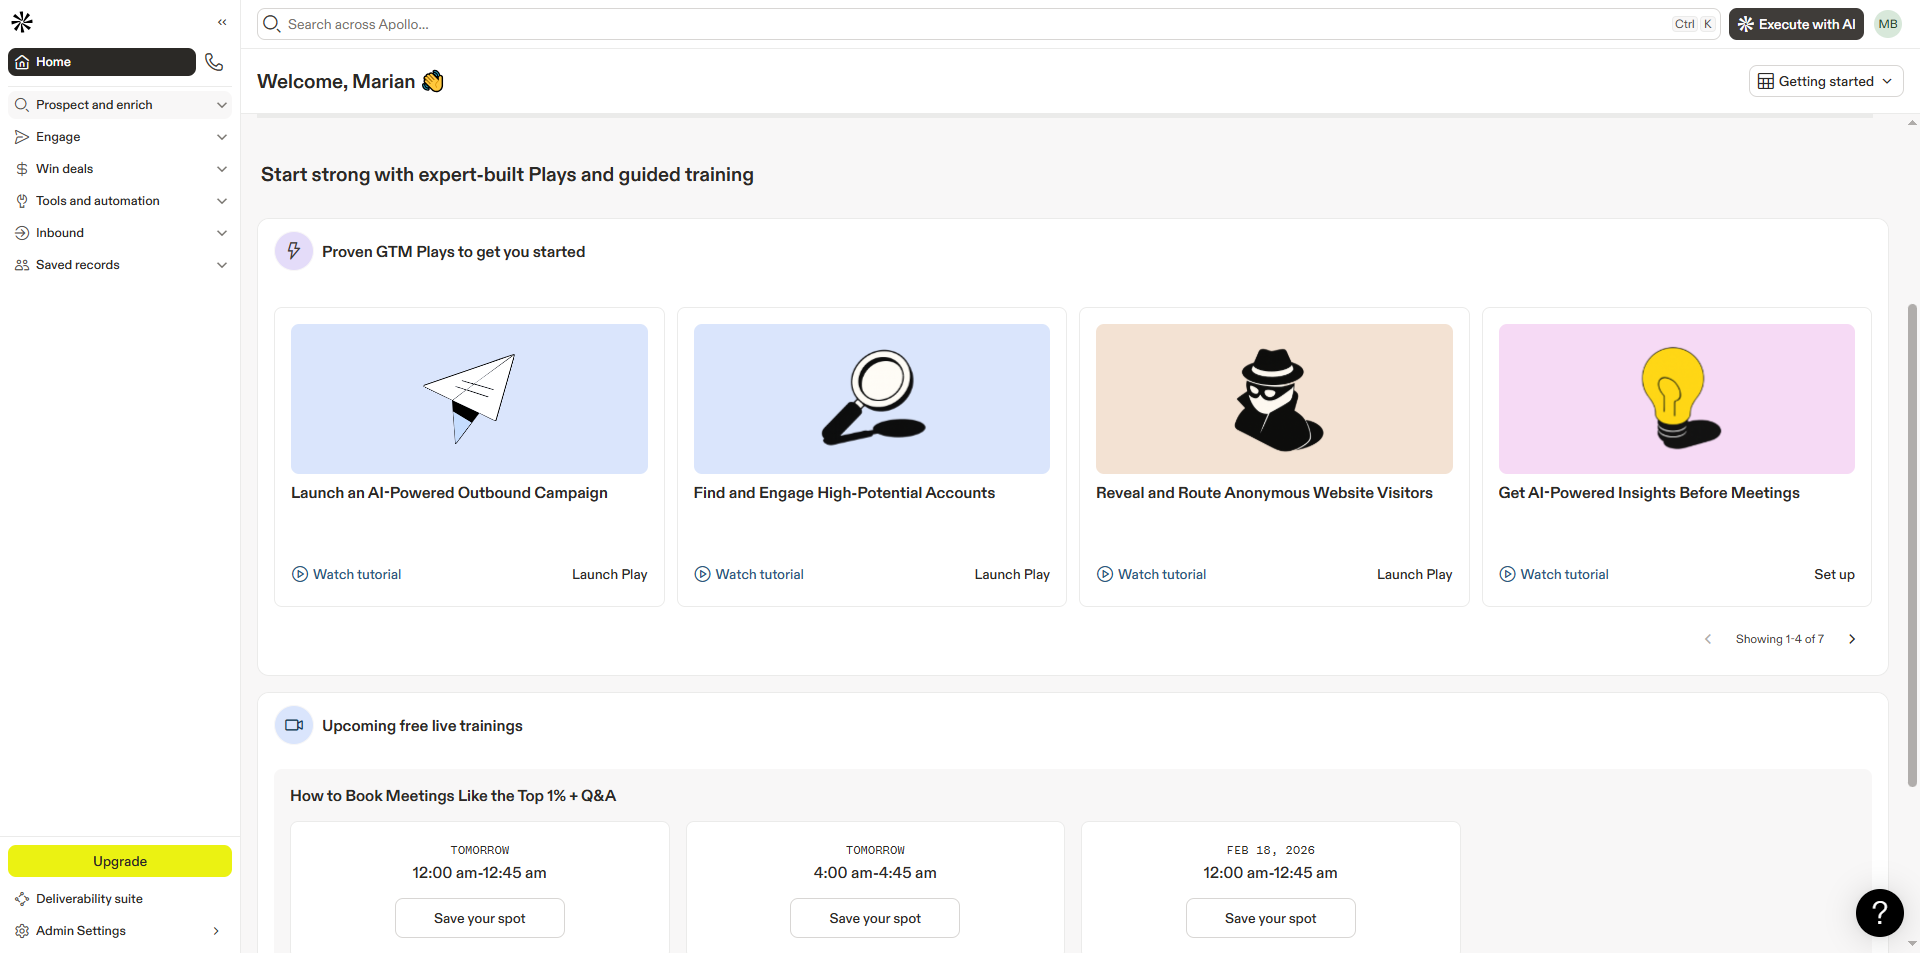Screen dimensions: 1920x953
Task: Expand the Prospect and enrich menu
Action: 120,105
